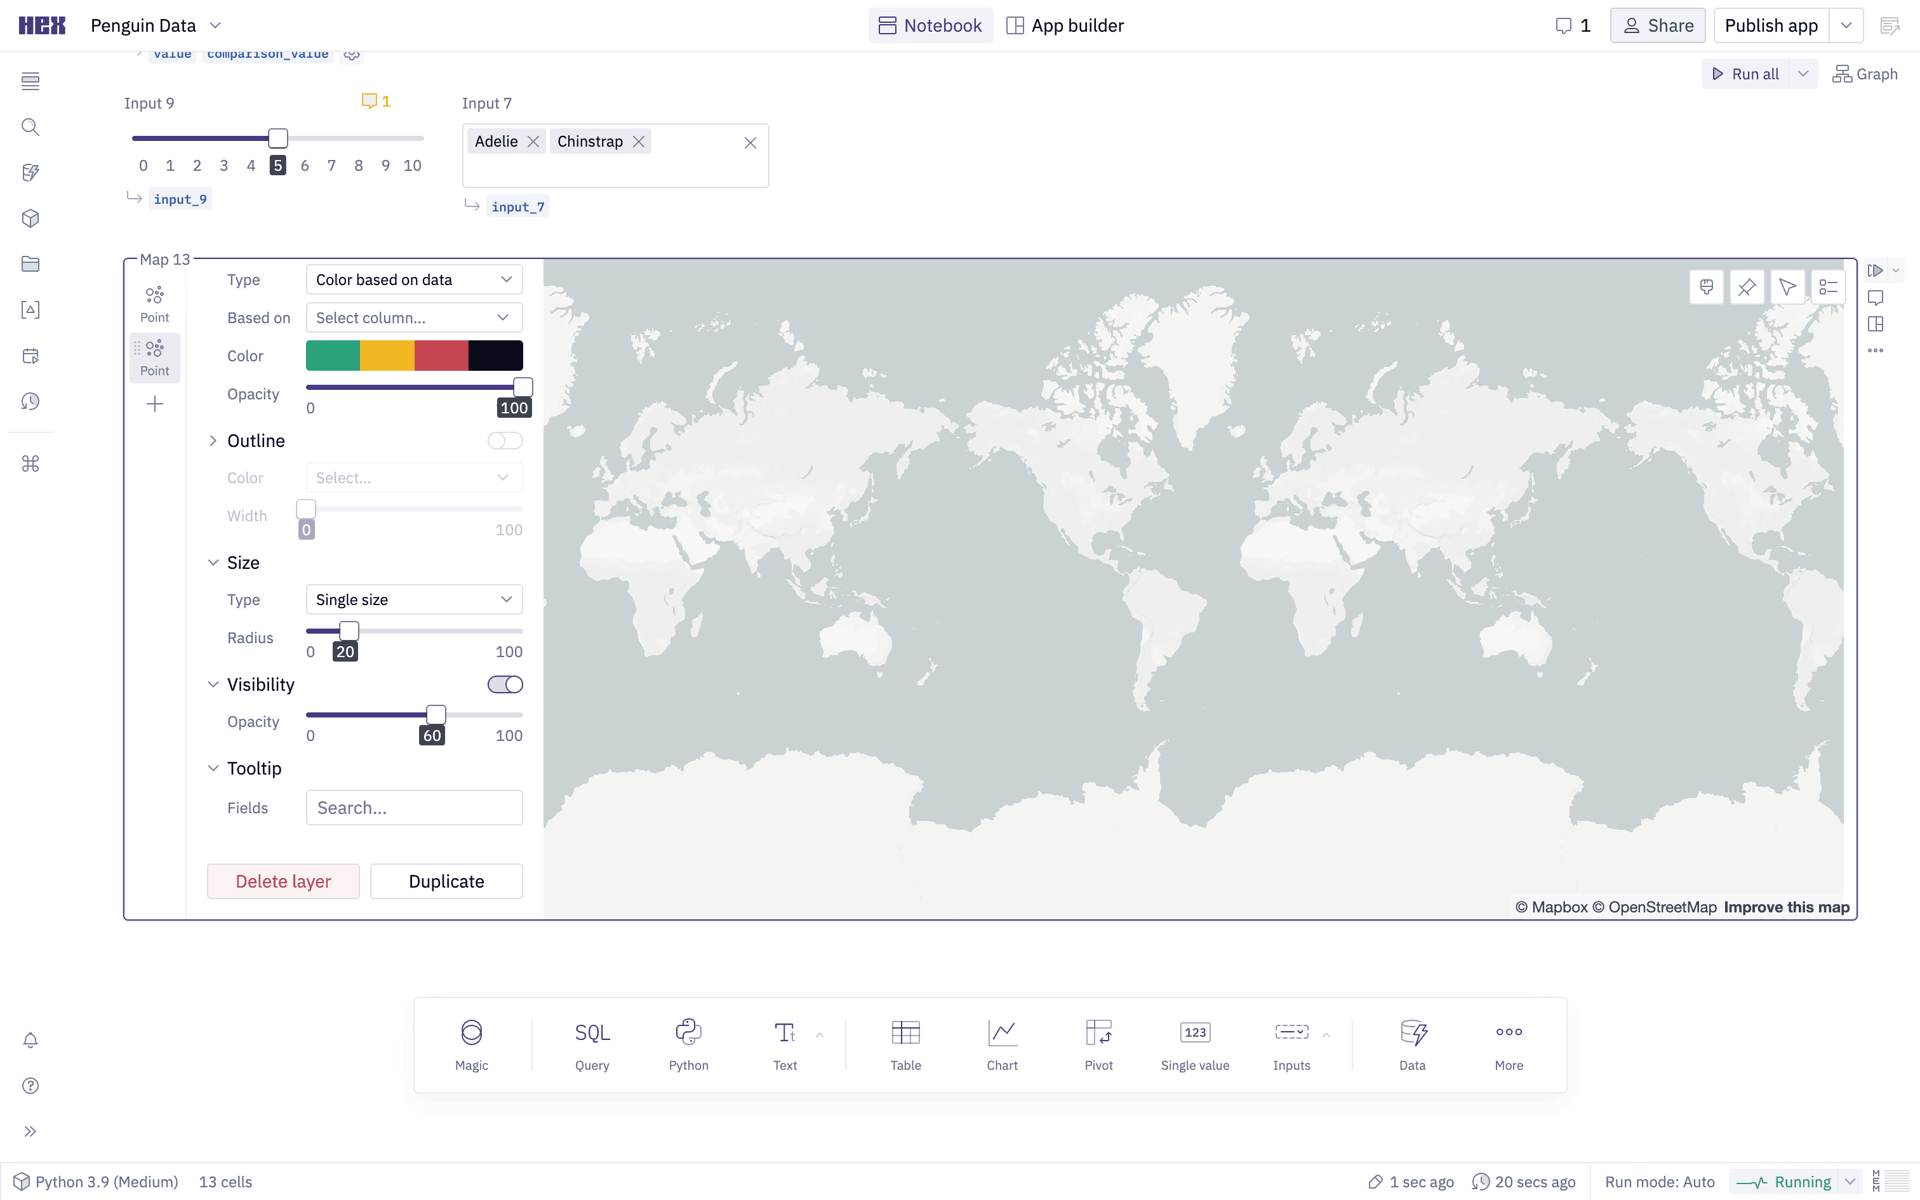The image size is (1920, 1200).
Task: Add a Pivot cell
Action: coord(1098,1045)
